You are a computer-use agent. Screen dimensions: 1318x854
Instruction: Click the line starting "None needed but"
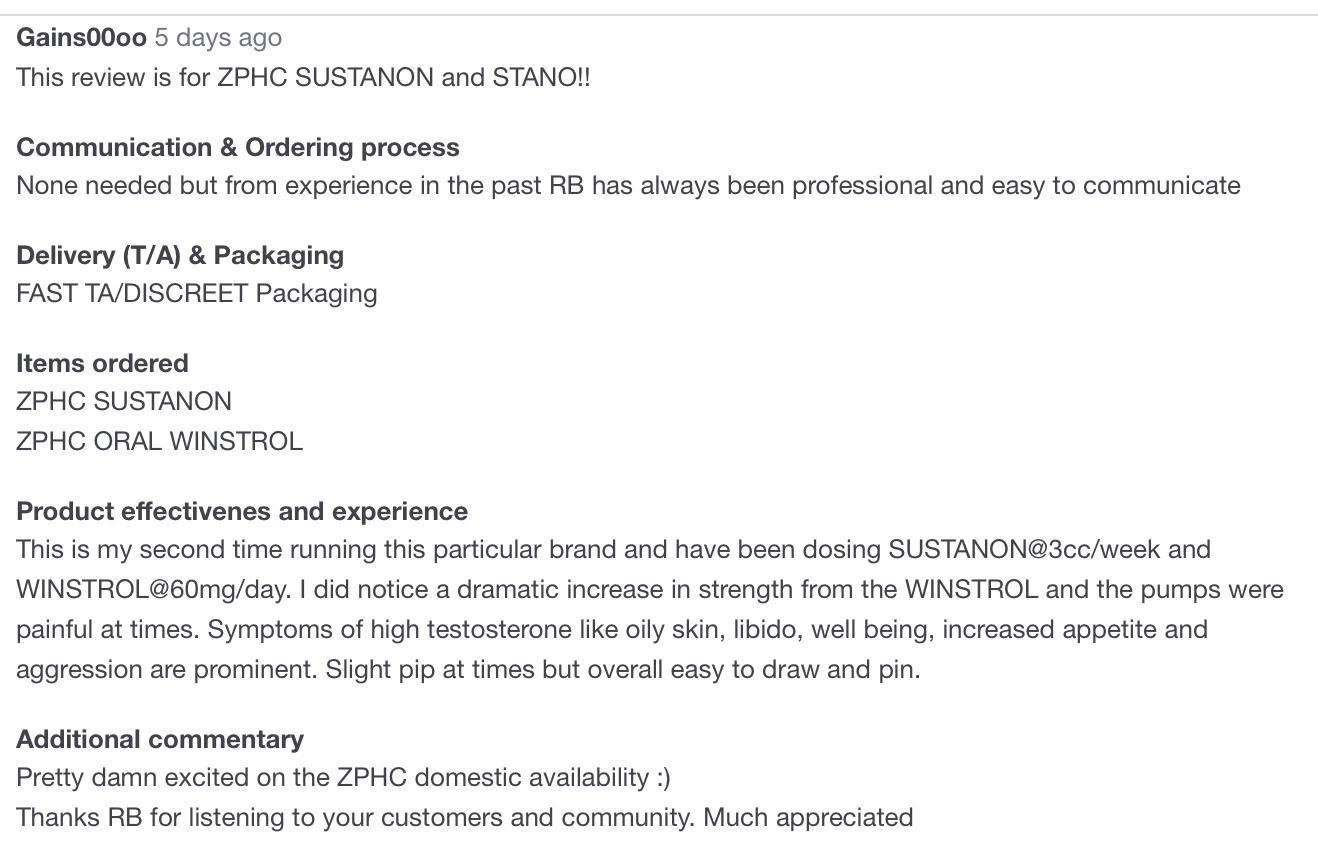point(628,186)
